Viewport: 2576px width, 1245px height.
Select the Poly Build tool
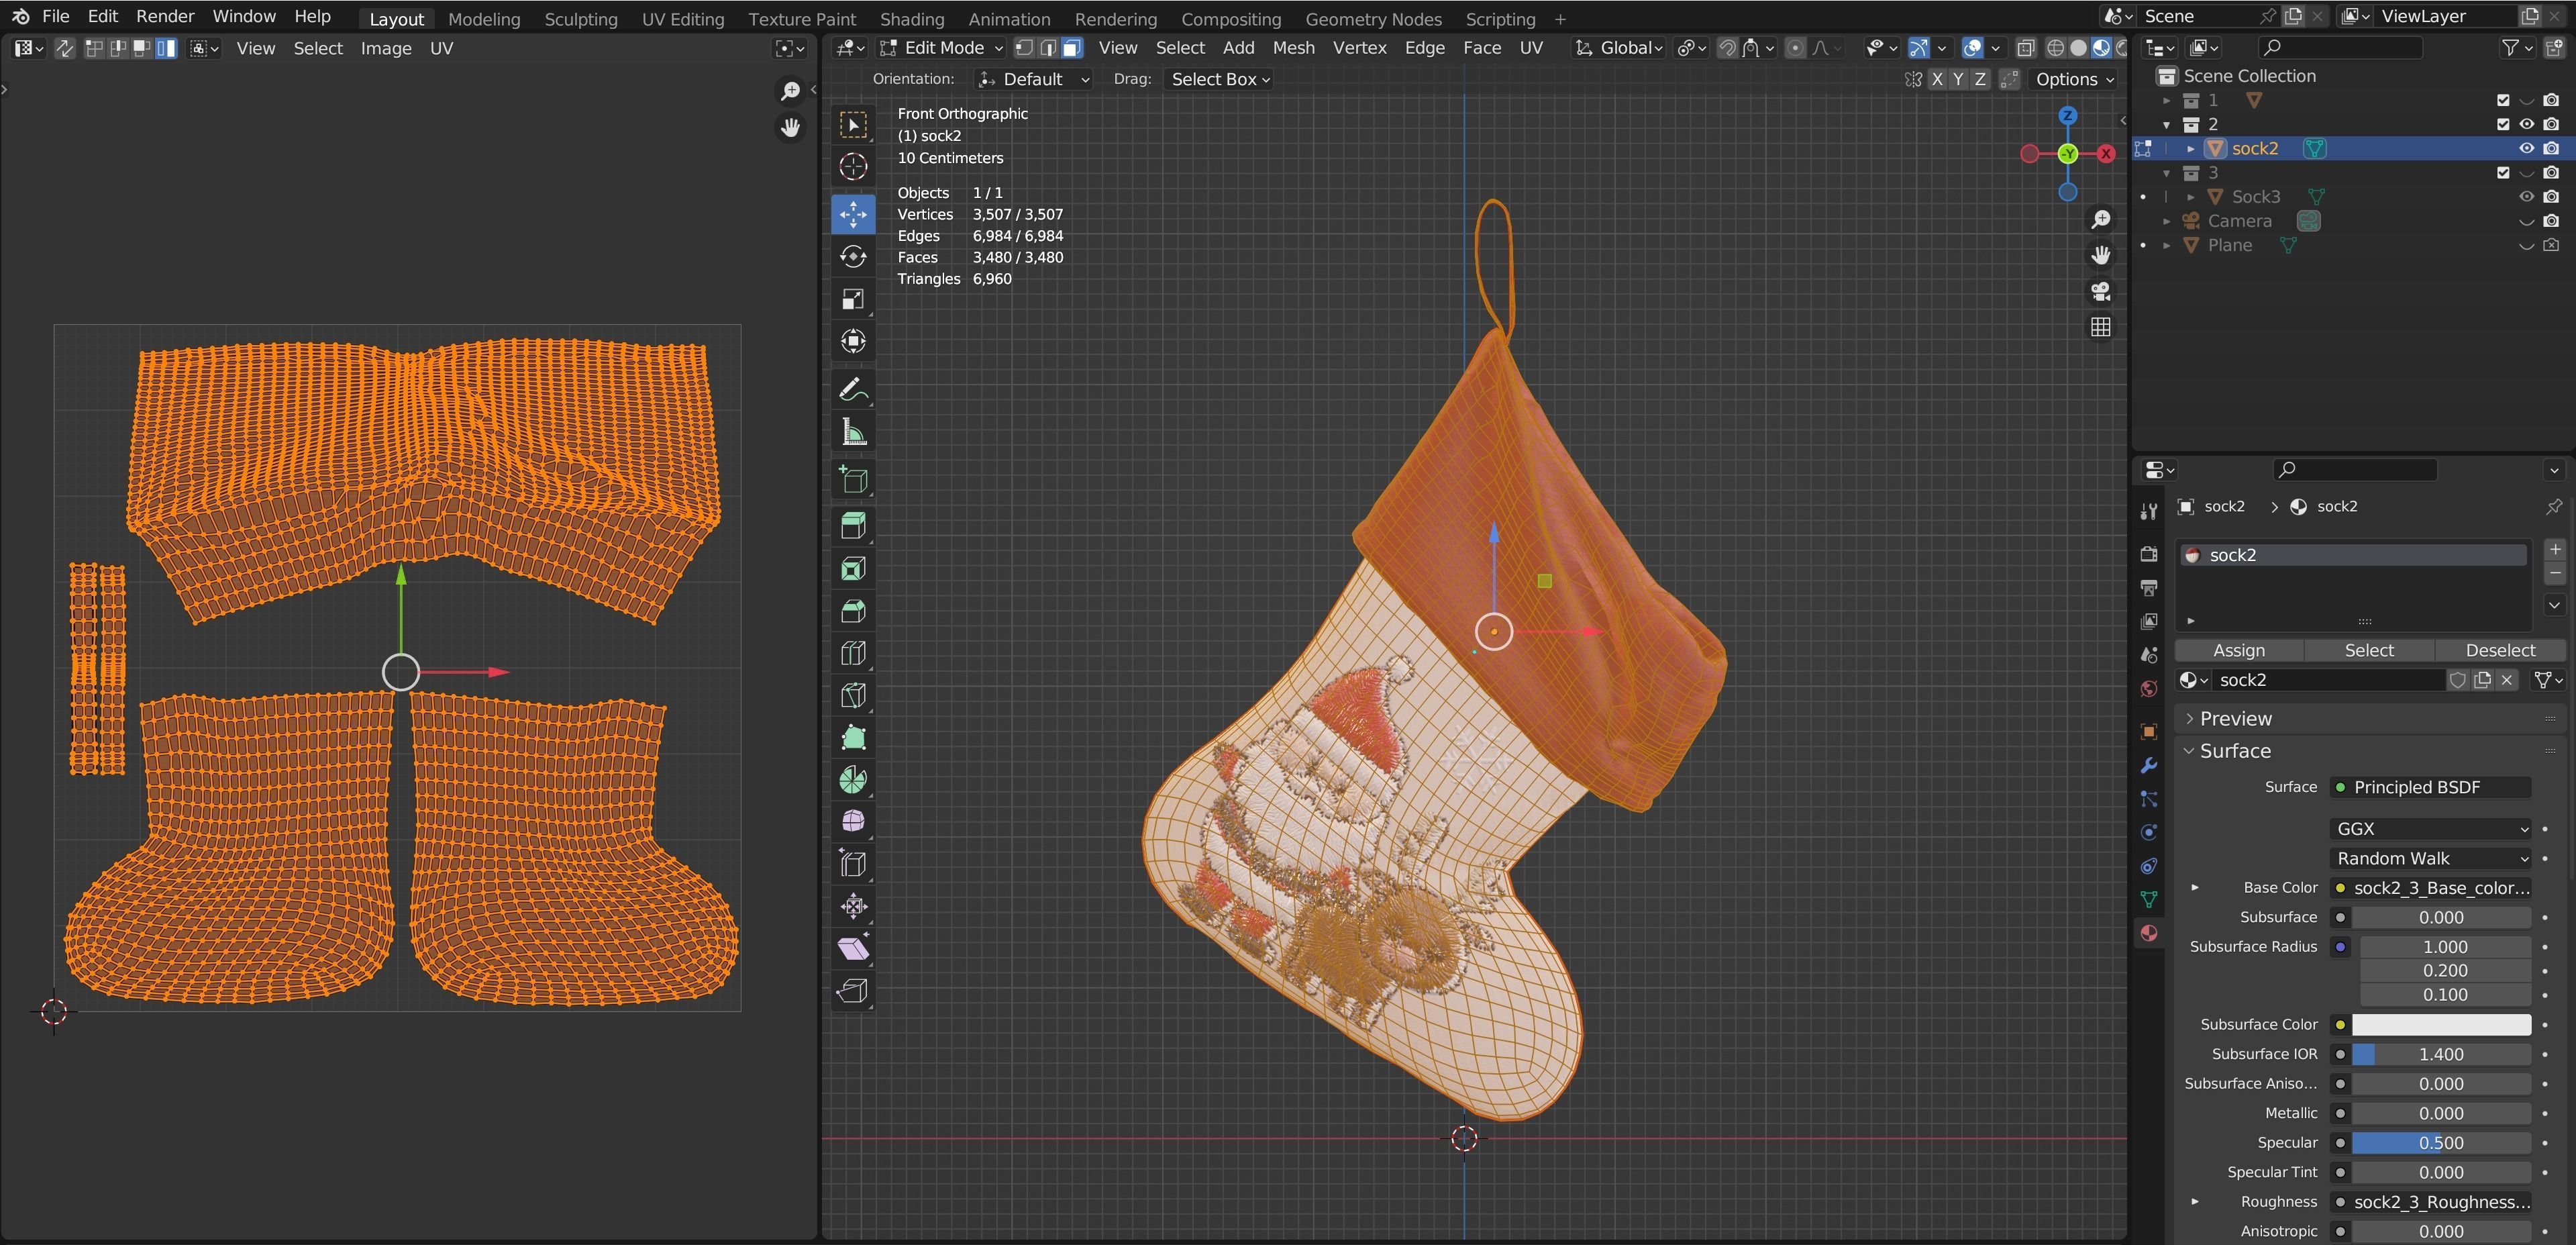[x=853, y=737]
